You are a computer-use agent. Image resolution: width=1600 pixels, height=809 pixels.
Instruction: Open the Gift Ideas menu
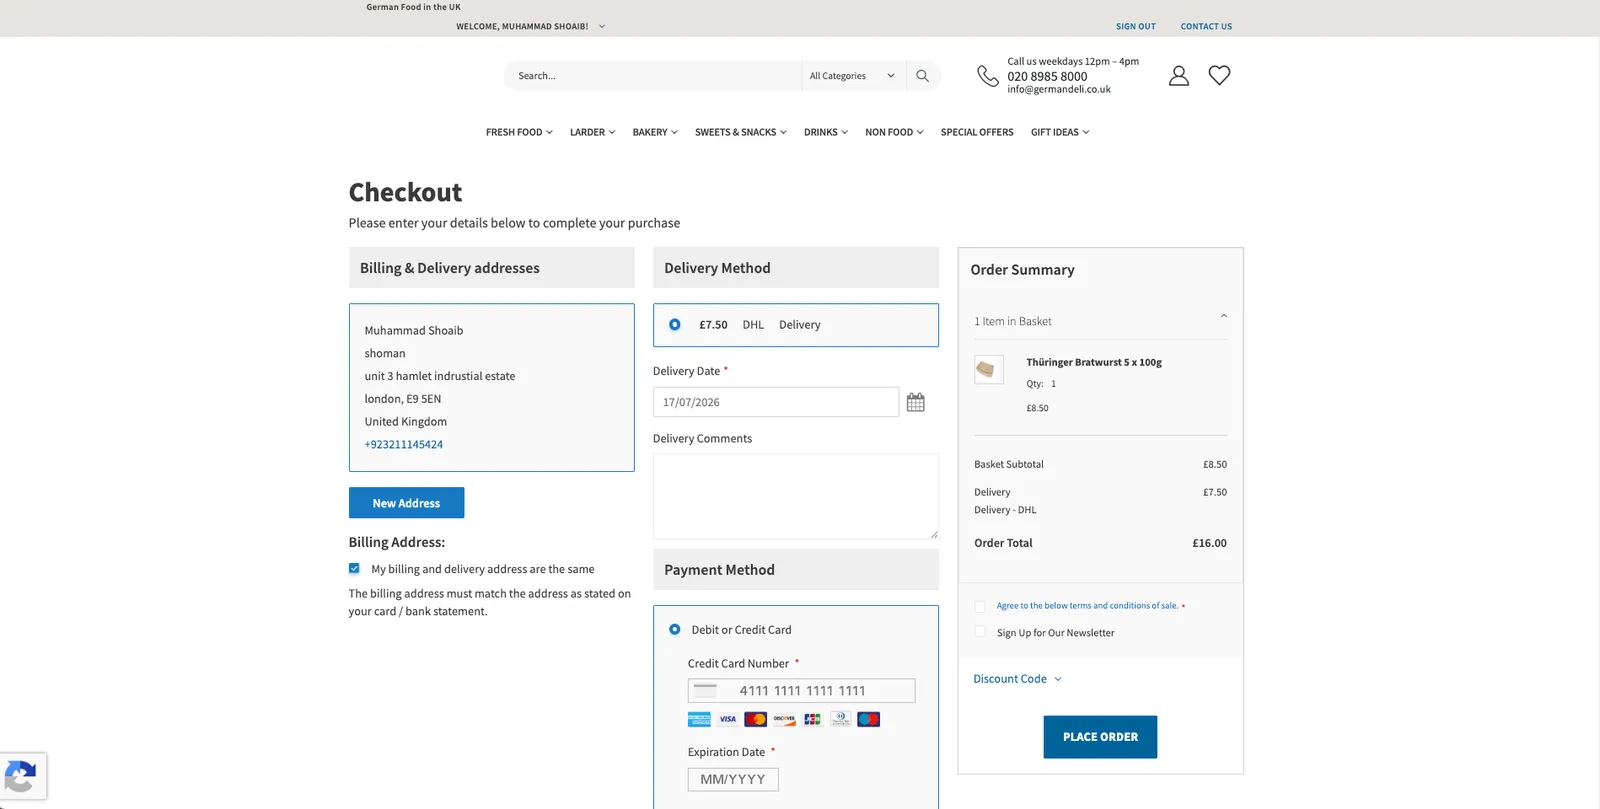1060,132
